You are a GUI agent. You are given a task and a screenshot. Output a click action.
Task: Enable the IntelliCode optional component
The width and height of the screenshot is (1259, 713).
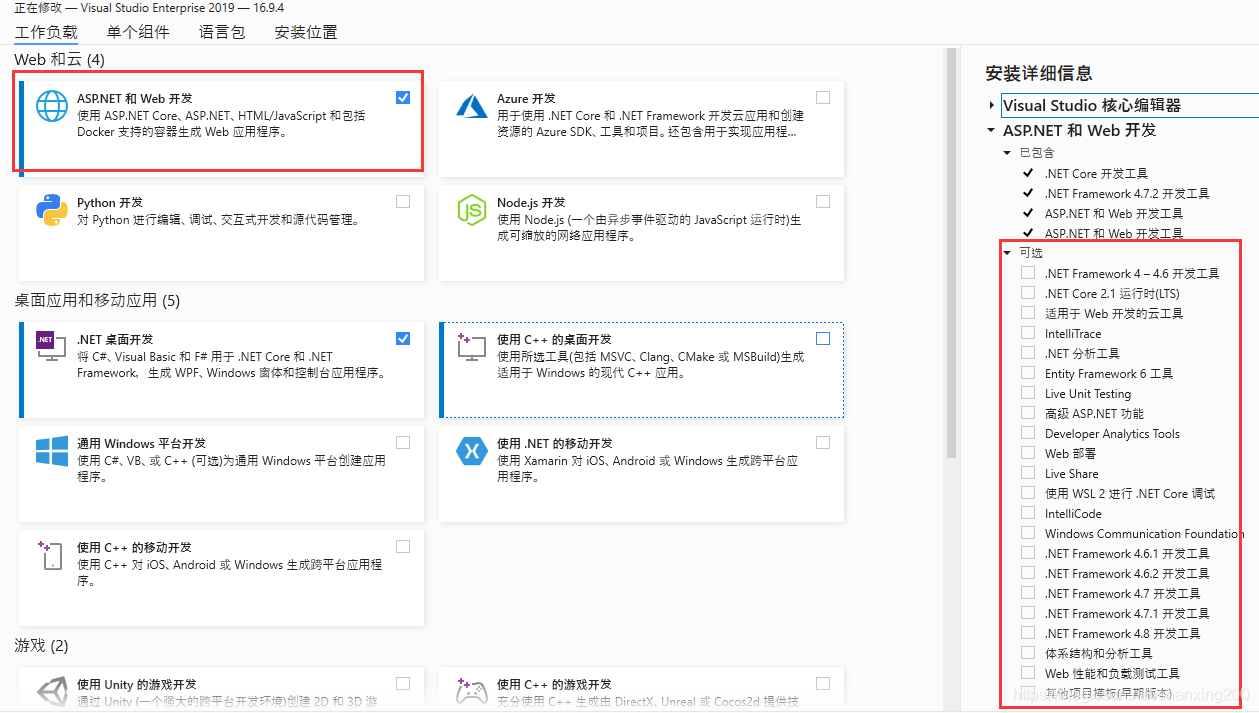coord(1028,513)
